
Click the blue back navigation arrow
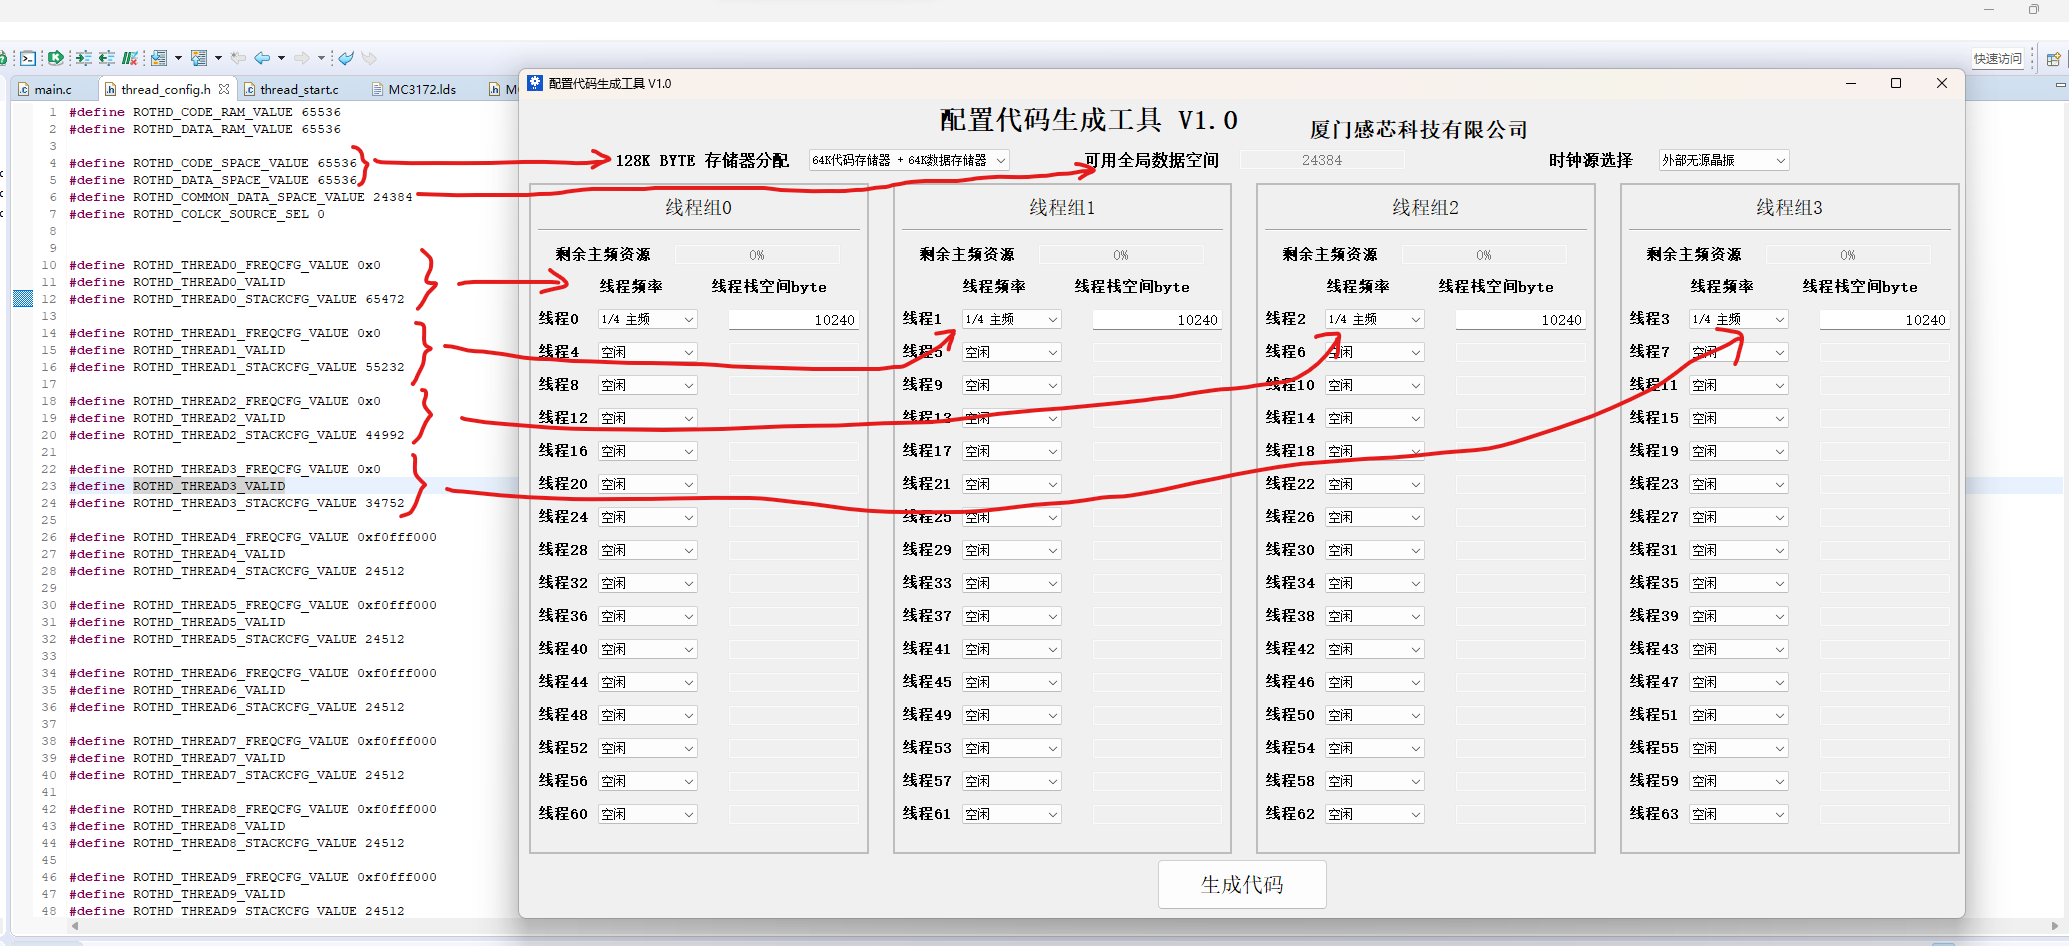click(262, 58)
